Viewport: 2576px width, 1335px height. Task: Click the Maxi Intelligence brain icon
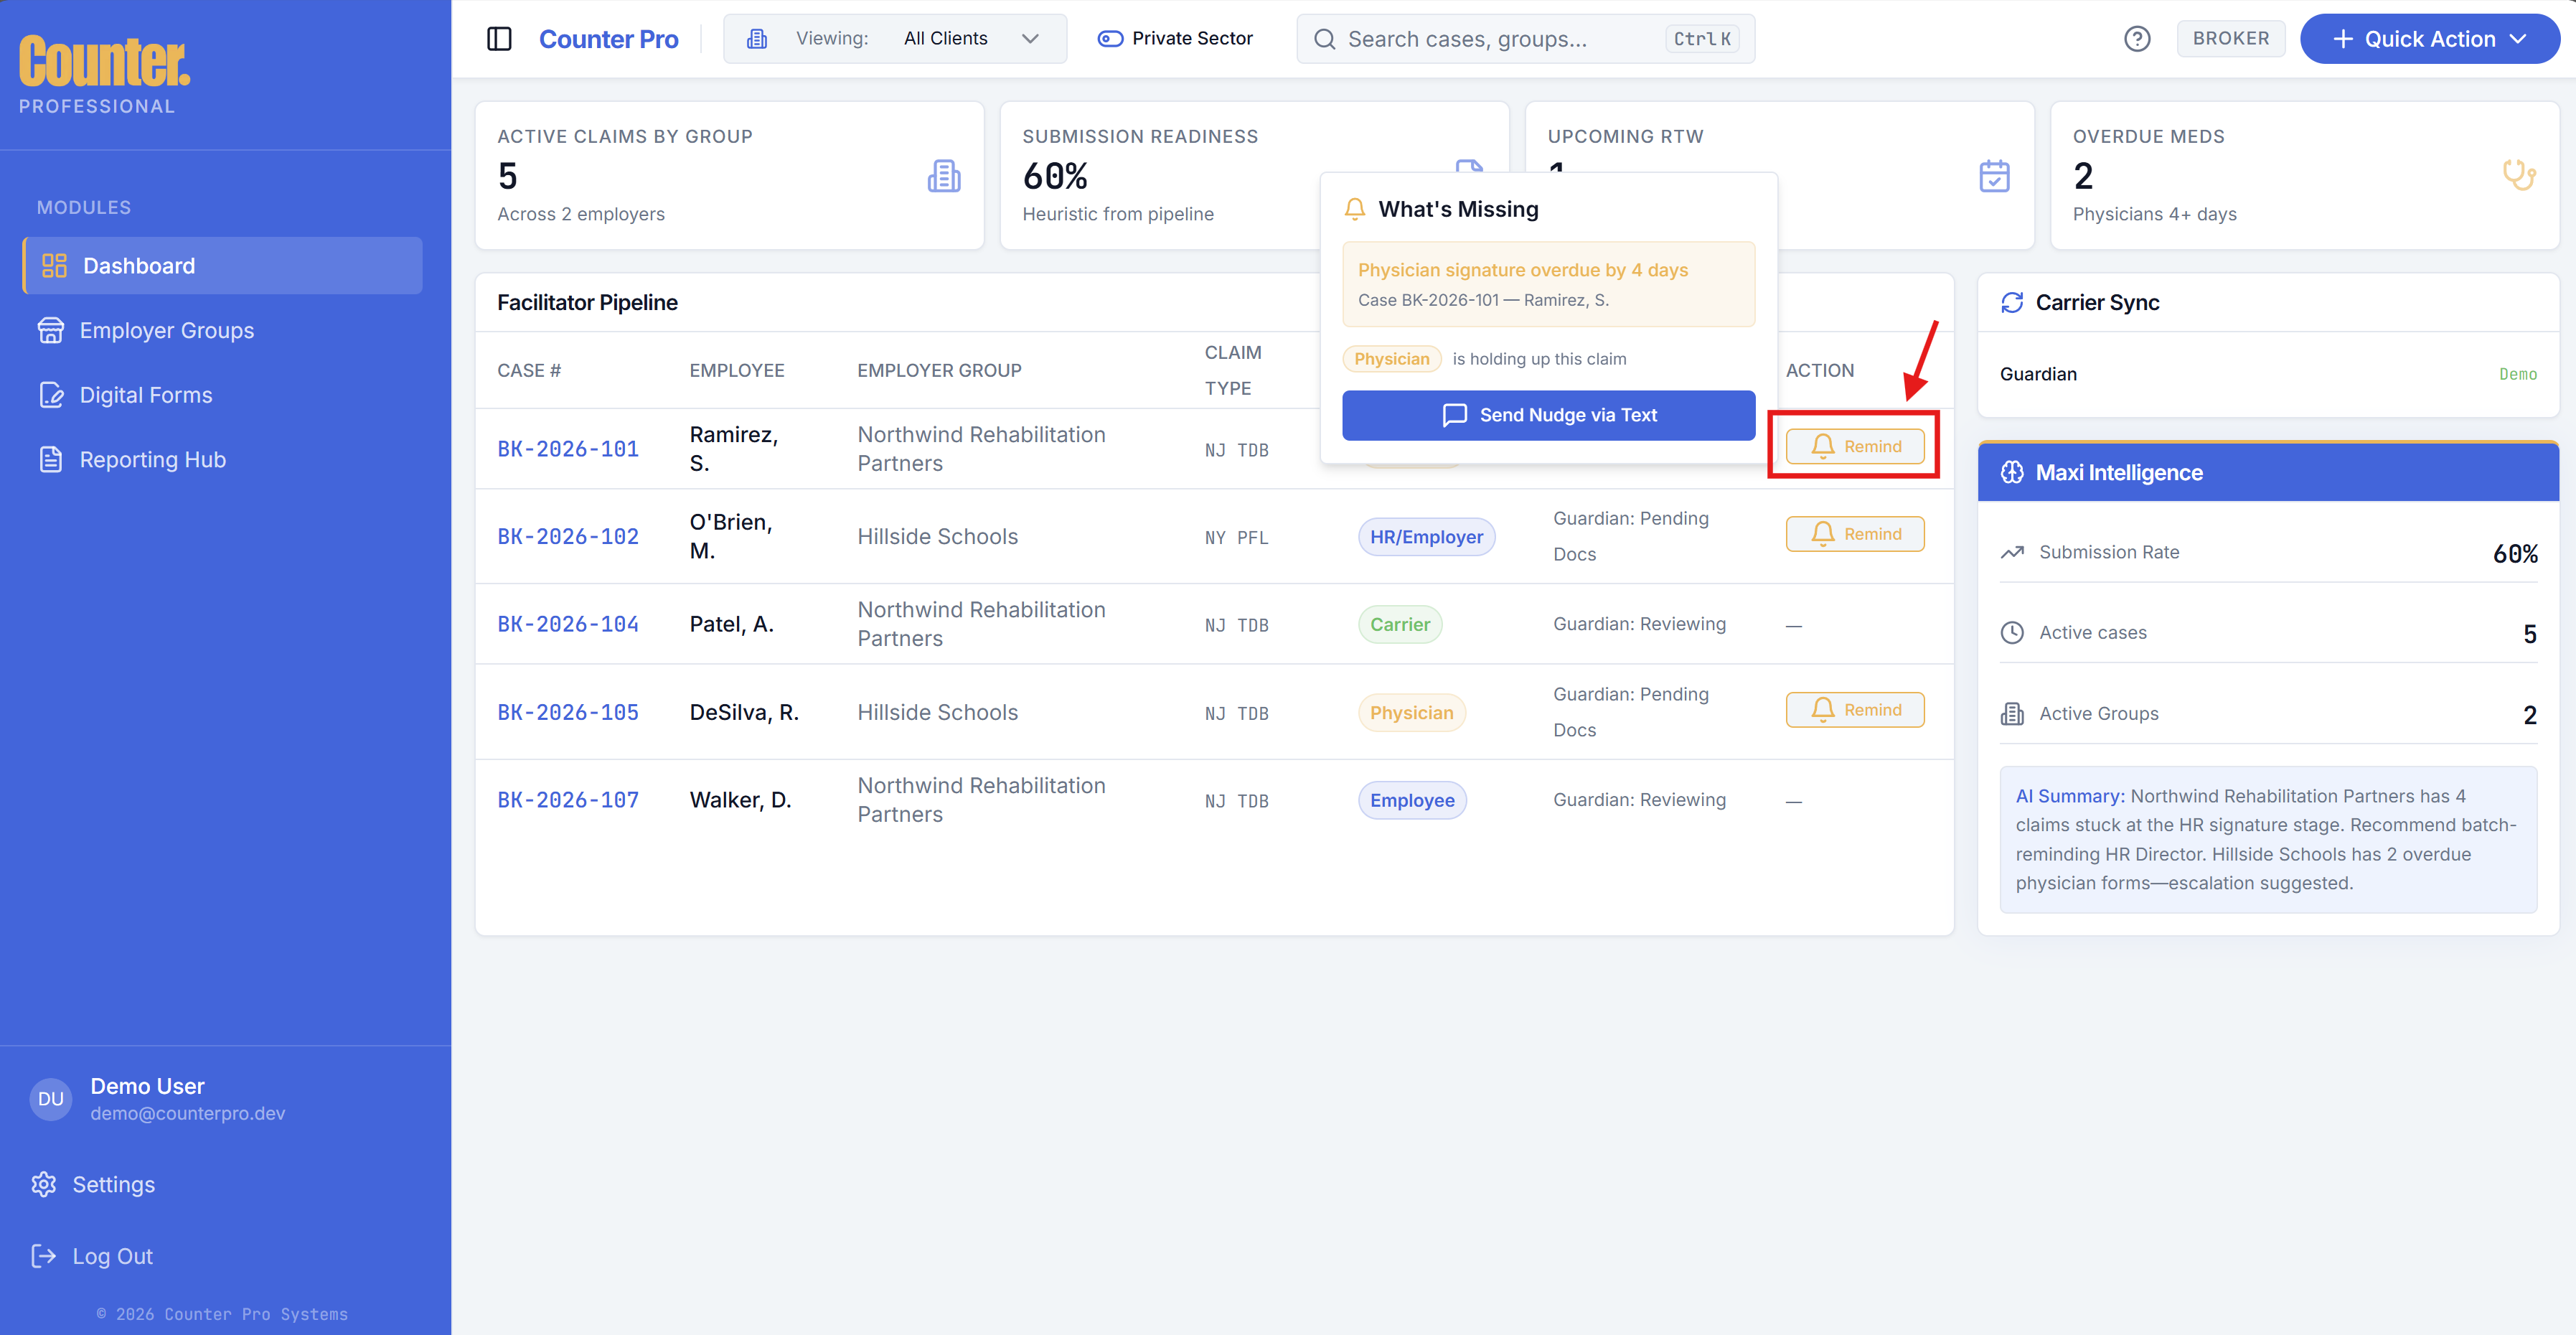tap(2012, 472)
